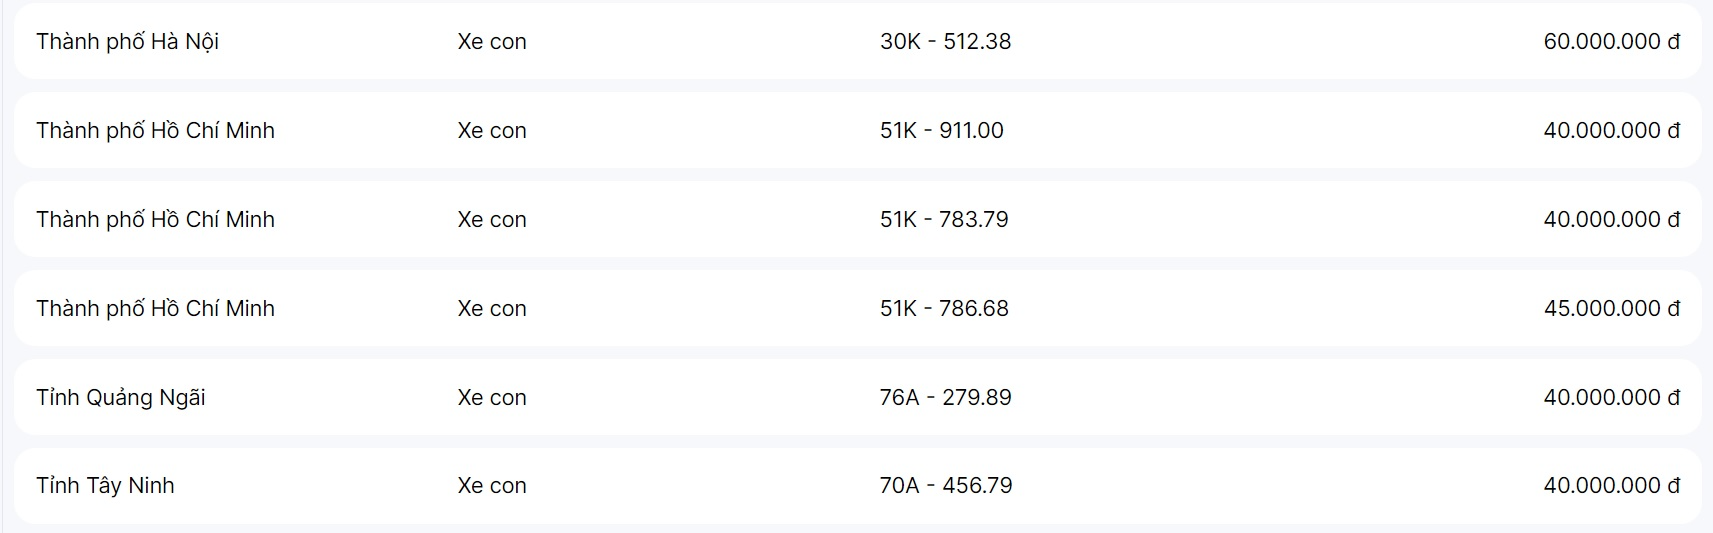Click the Tỉnh Tây Ninh province cell

tap(105, 485)
